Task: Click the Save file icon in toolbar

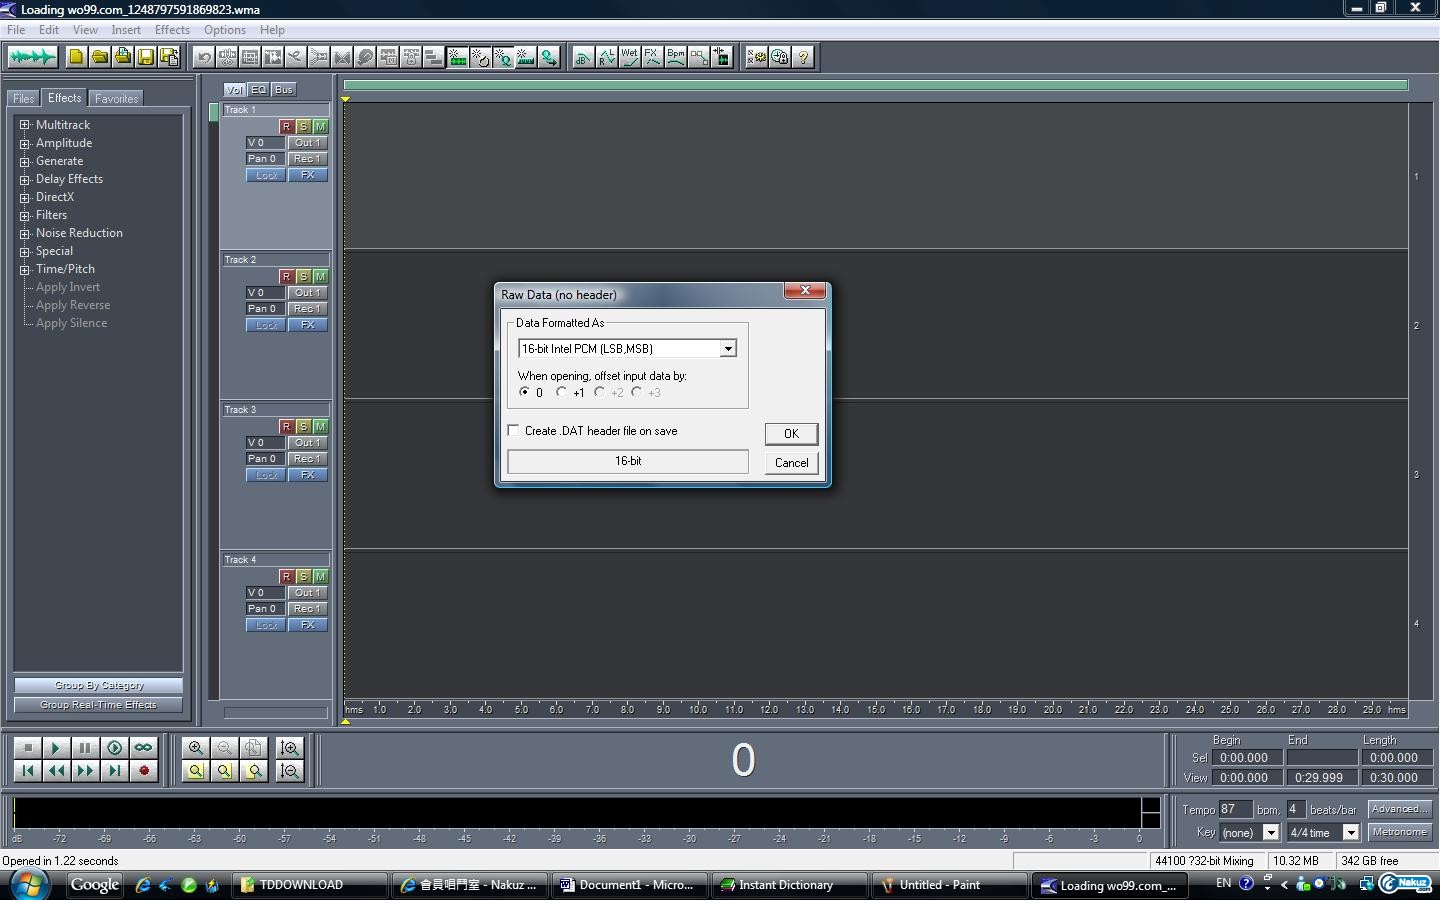Action: pyautogui.click(x=146, y=57)
